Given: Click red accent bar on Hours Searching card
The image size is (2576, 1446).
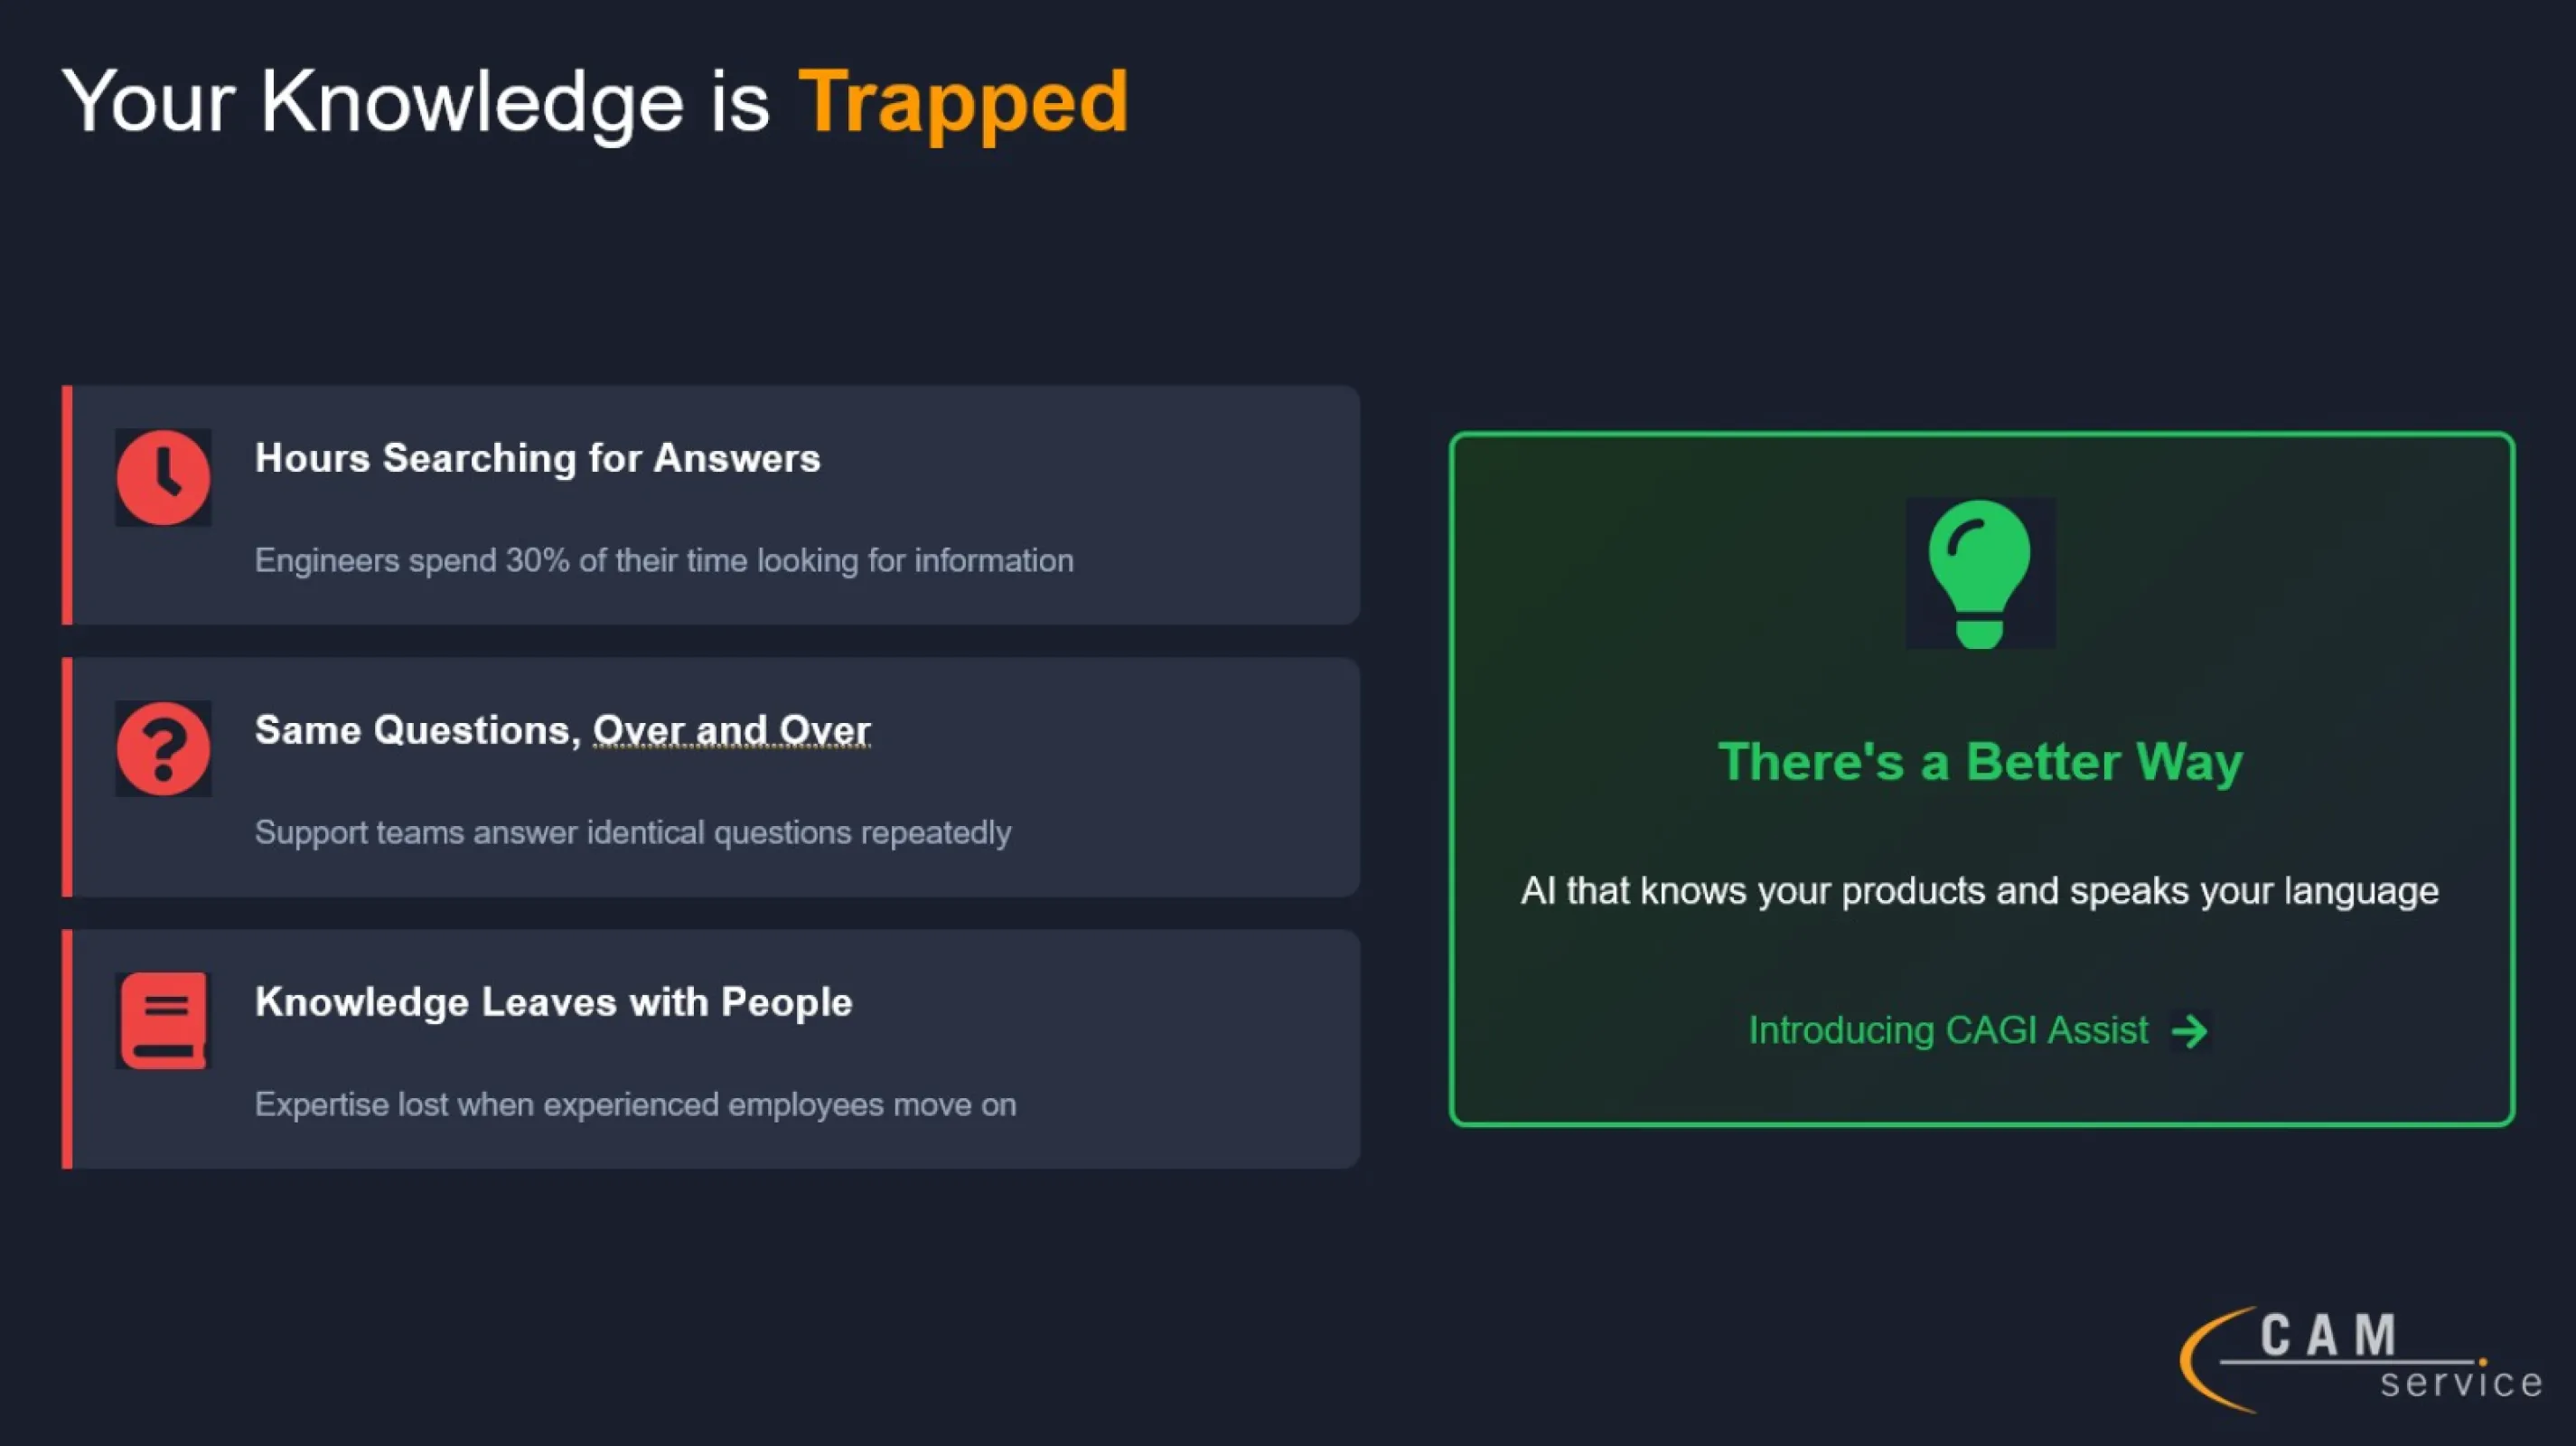Looking at the screenshot, I should [67, 505].
